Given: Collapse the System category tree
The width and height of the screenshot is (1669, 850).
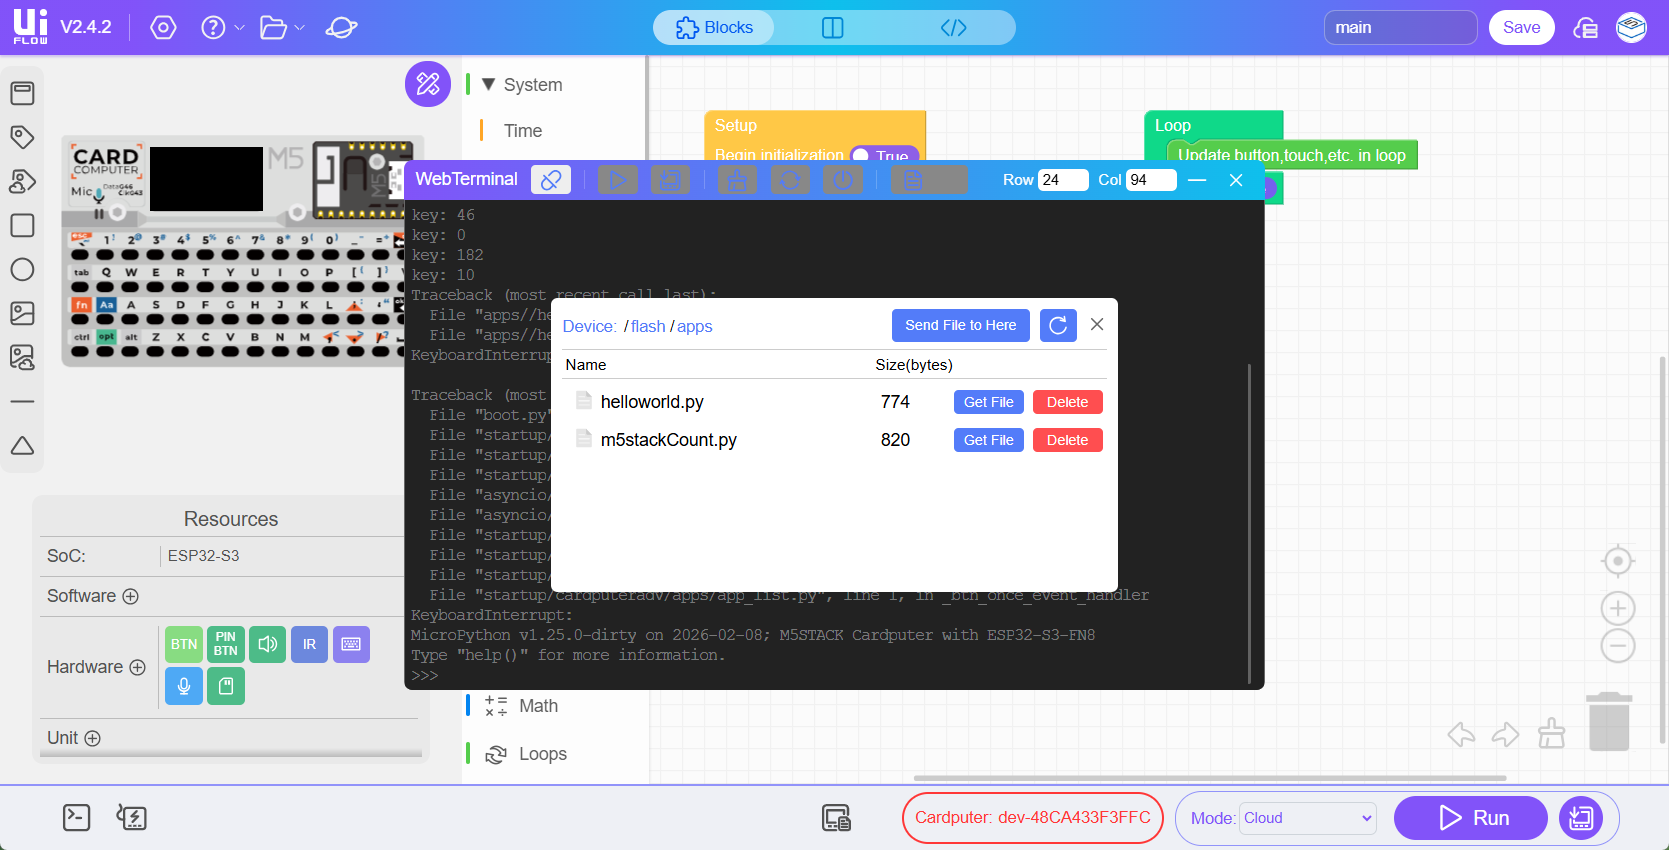Looking at the screenshot, I should 488,85.
